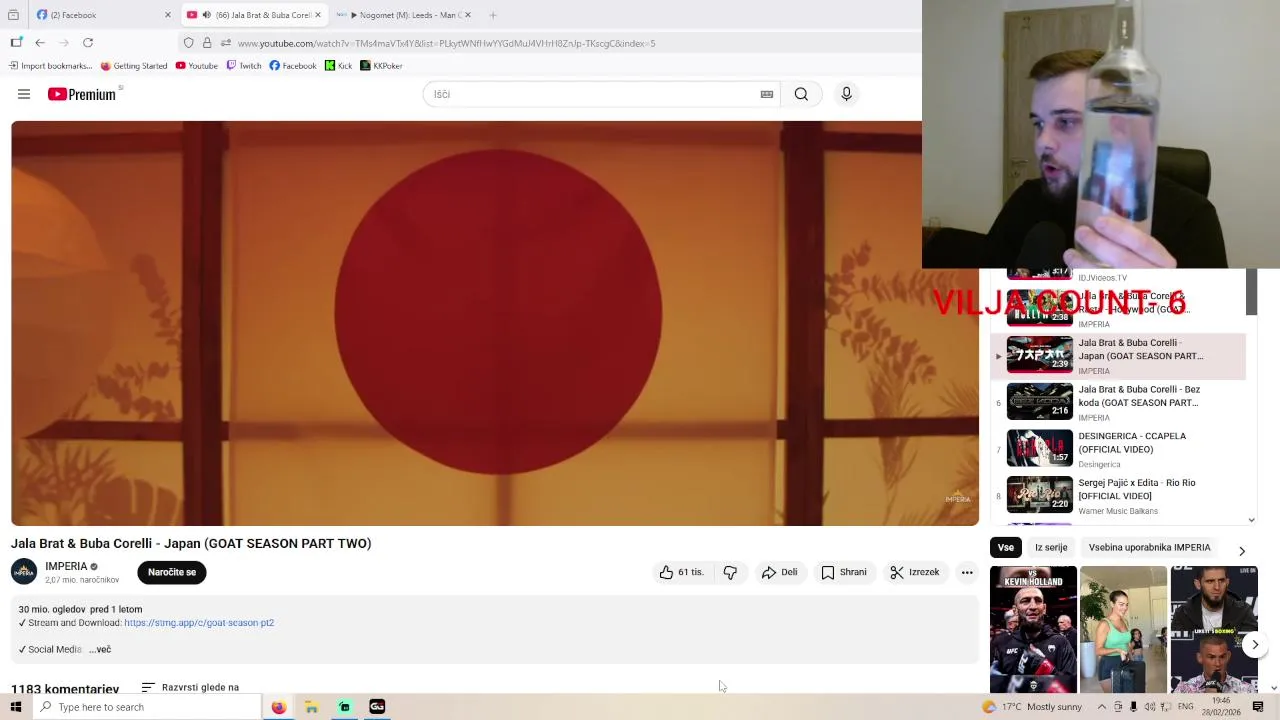Click the video player to pause
Viewport: 1280px width, 720px height.
[495, 323]
